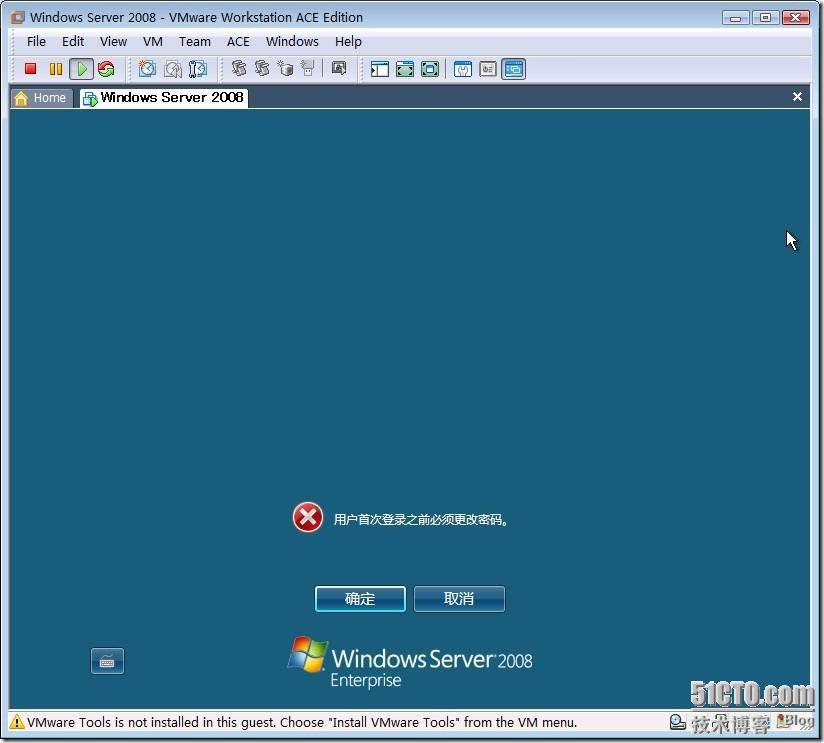Revert to the previous snapshot icon
Viewport: 824px width, 743px height.
(172, 69)
